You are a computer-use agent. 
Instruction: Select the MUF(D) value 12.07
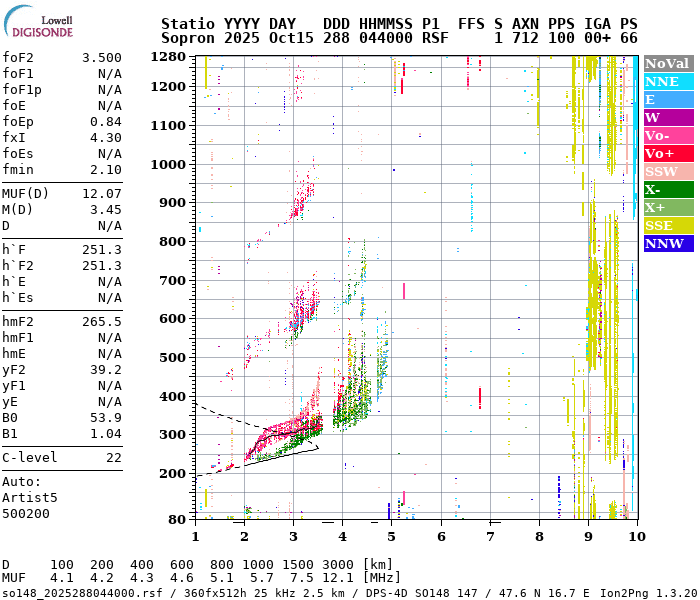102,194
